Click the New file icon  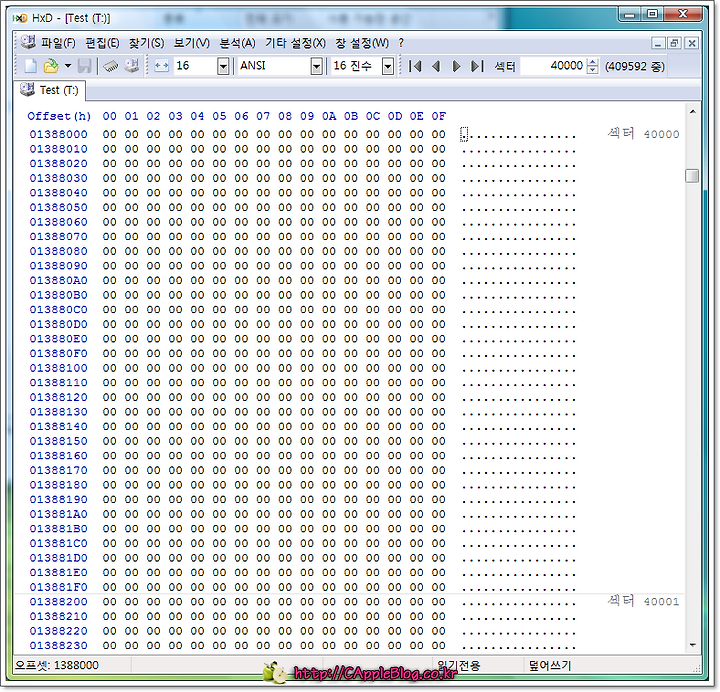click(x=30, y=66)
